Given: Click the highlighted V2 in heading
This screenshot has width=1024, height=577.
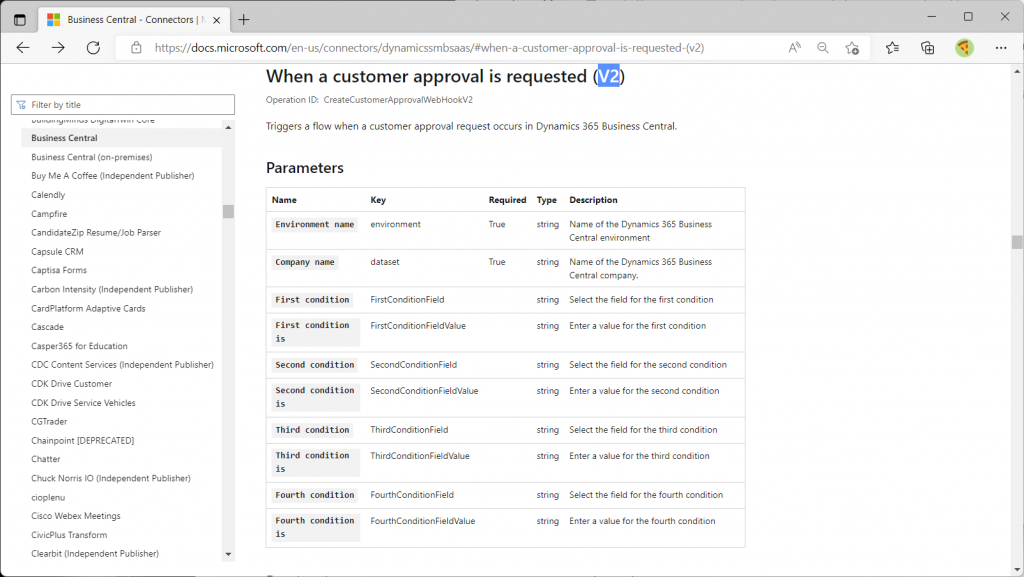Looking at the screenshot, I should 609,76.
